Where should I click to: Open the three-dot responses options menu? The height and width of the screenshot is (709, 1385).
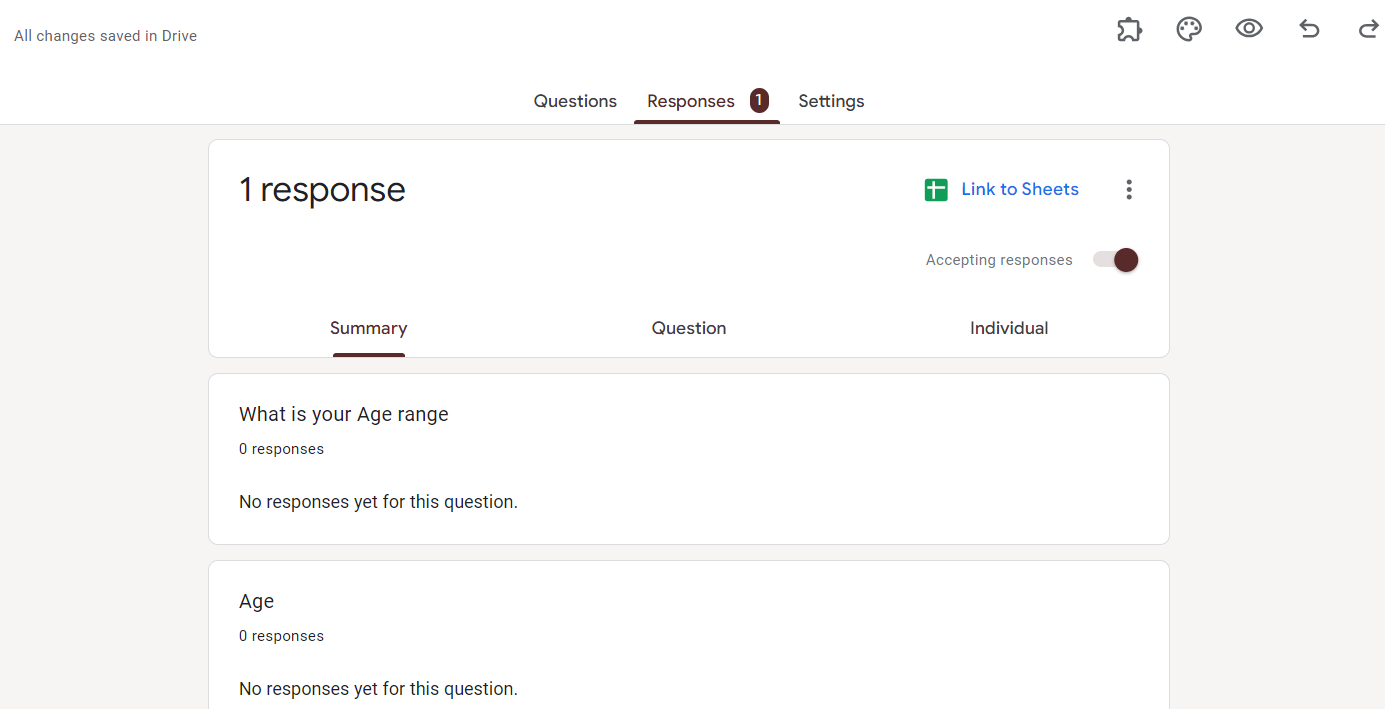click(x=1129, y=190)
